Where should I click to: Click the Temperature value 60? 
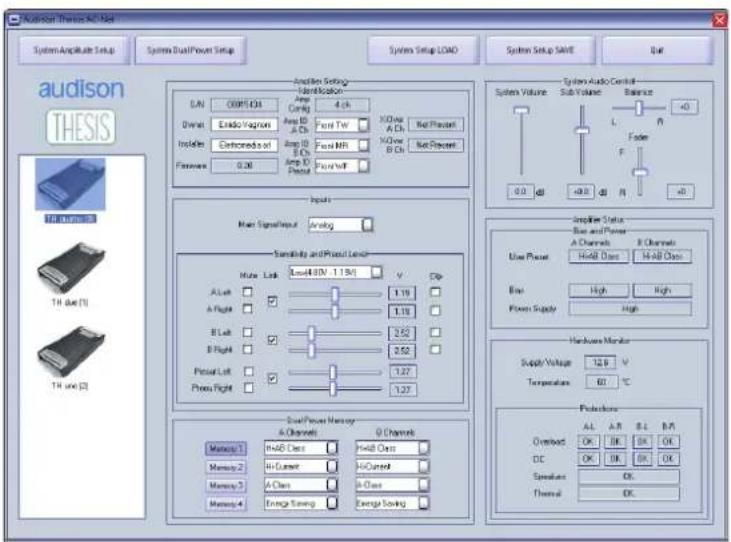[601, 382]
